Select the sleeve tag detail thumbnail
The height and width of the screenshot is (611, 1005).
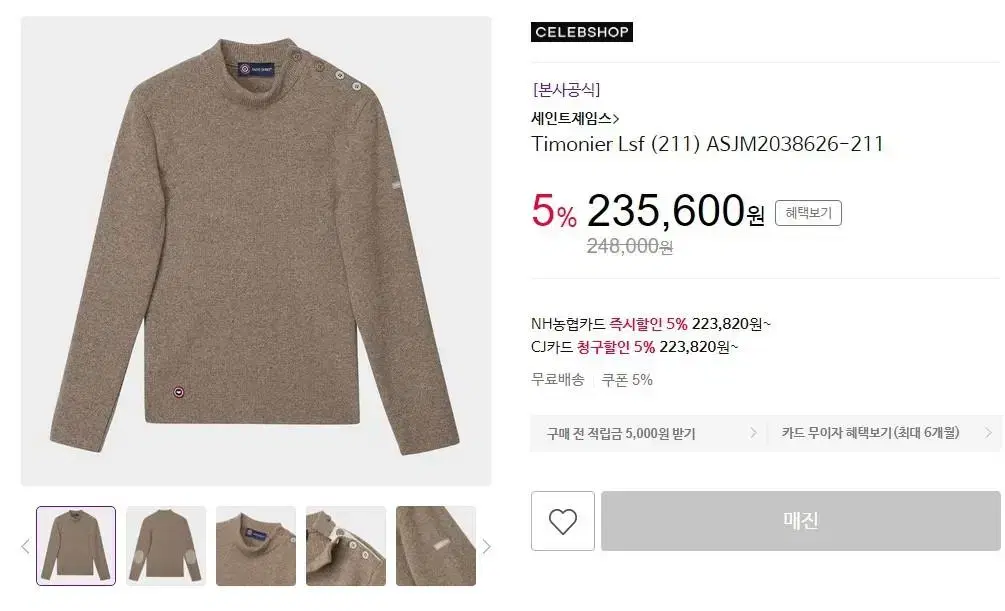436,546
